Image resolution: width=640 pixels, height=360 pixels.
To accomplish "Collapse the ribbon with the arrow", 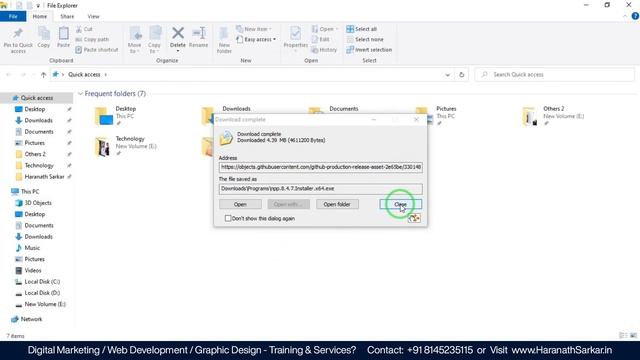I will [625, 16].
